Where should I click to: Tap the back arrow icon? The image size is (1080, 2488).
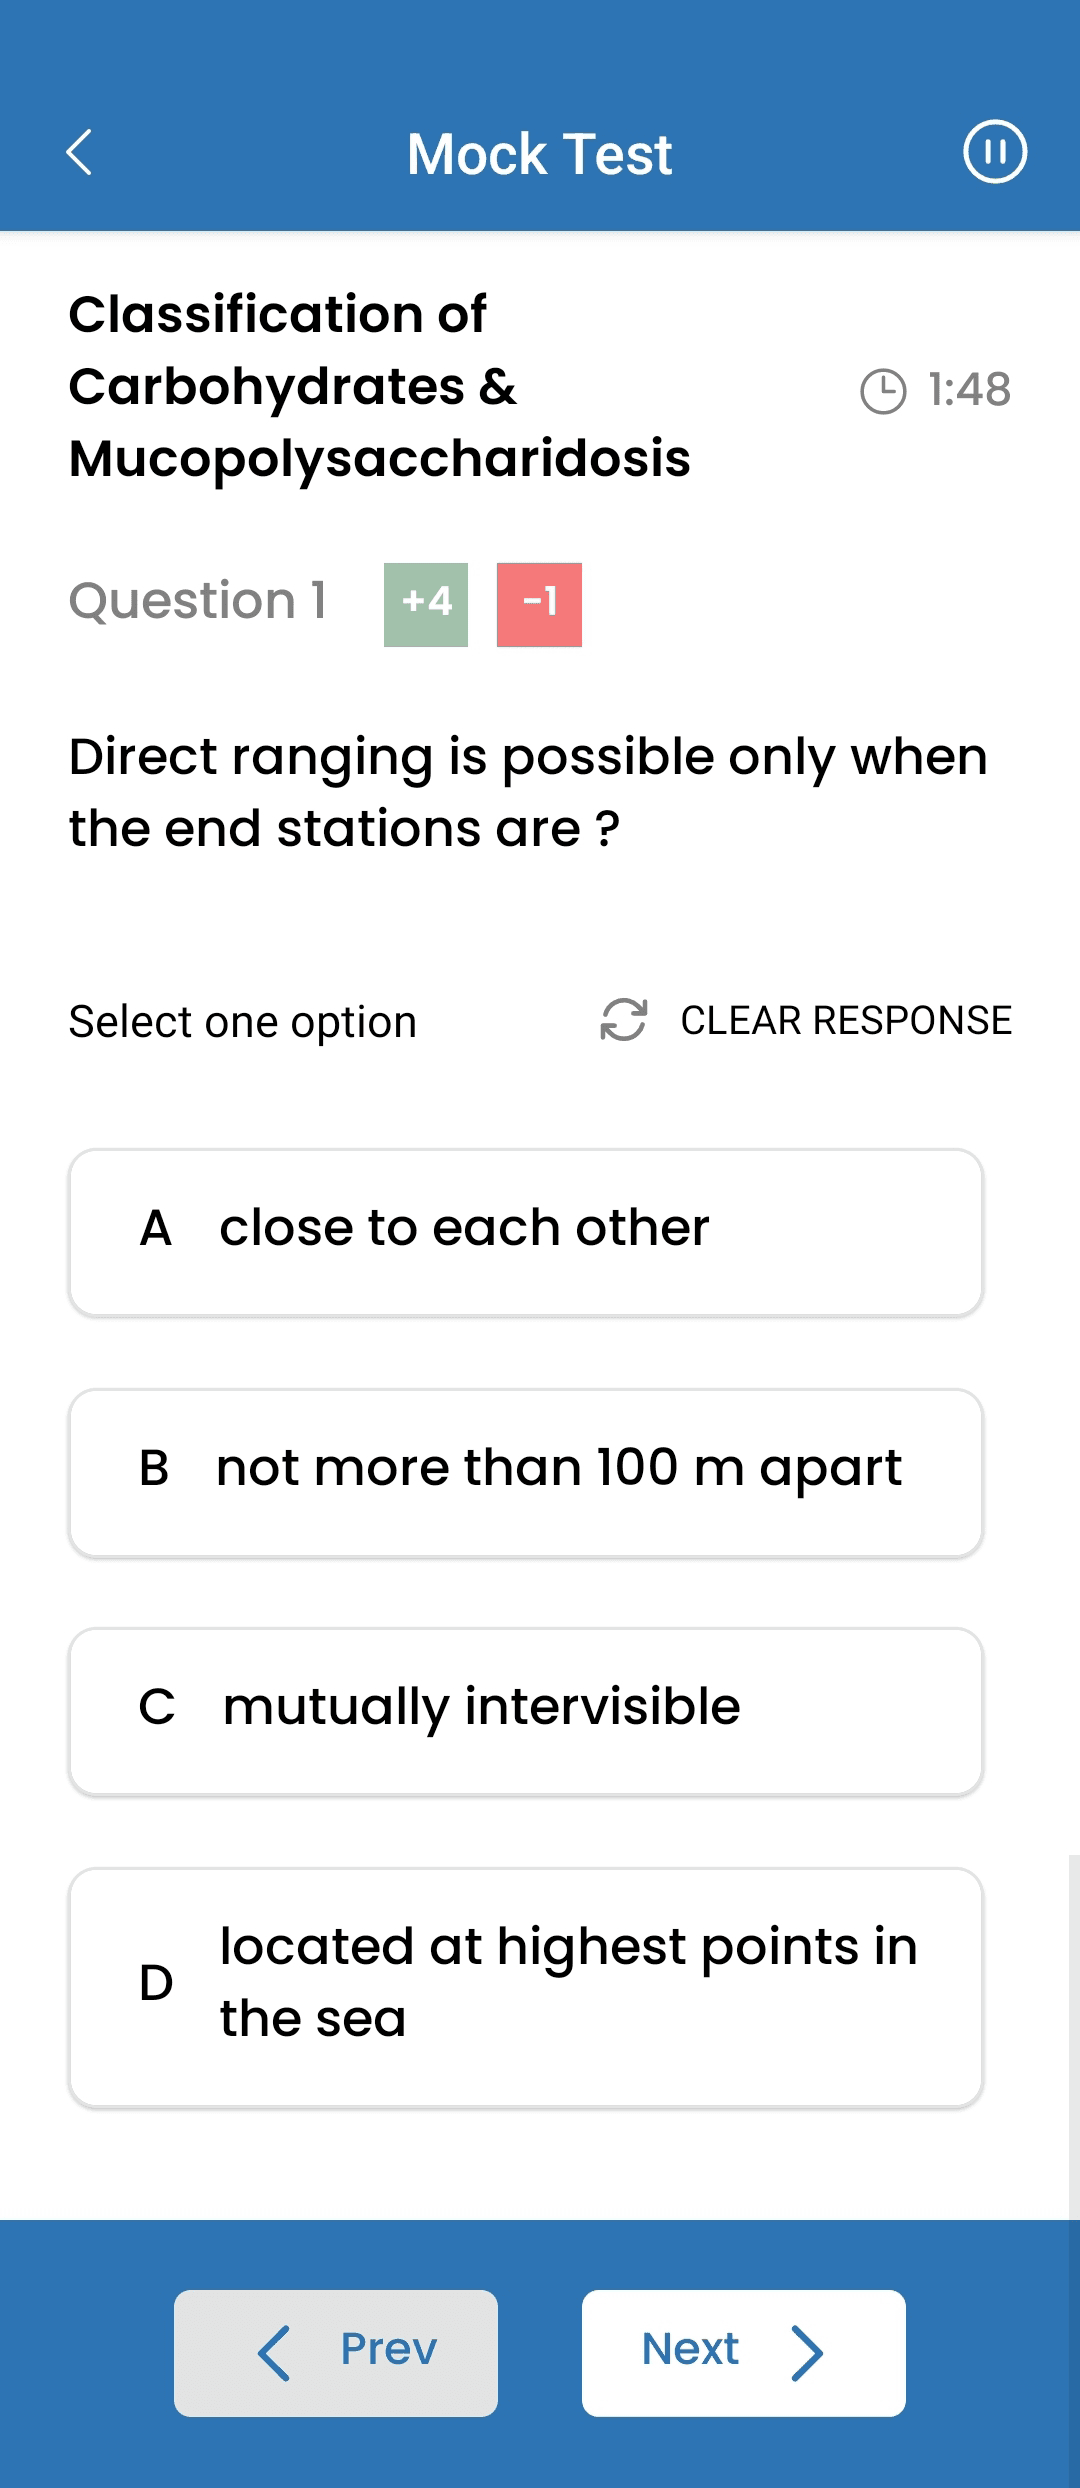click(x=79, y=153)
